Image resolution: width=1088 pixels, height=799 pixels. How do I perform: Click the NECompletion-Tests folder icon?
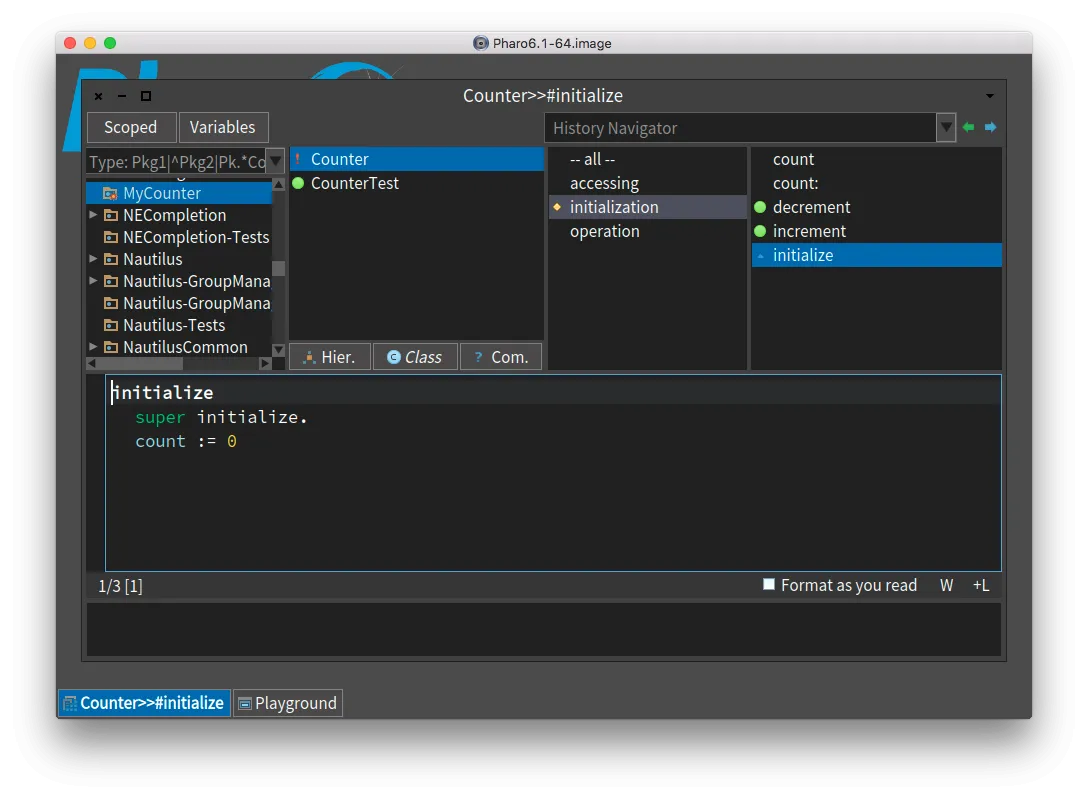tap(110, 237)
